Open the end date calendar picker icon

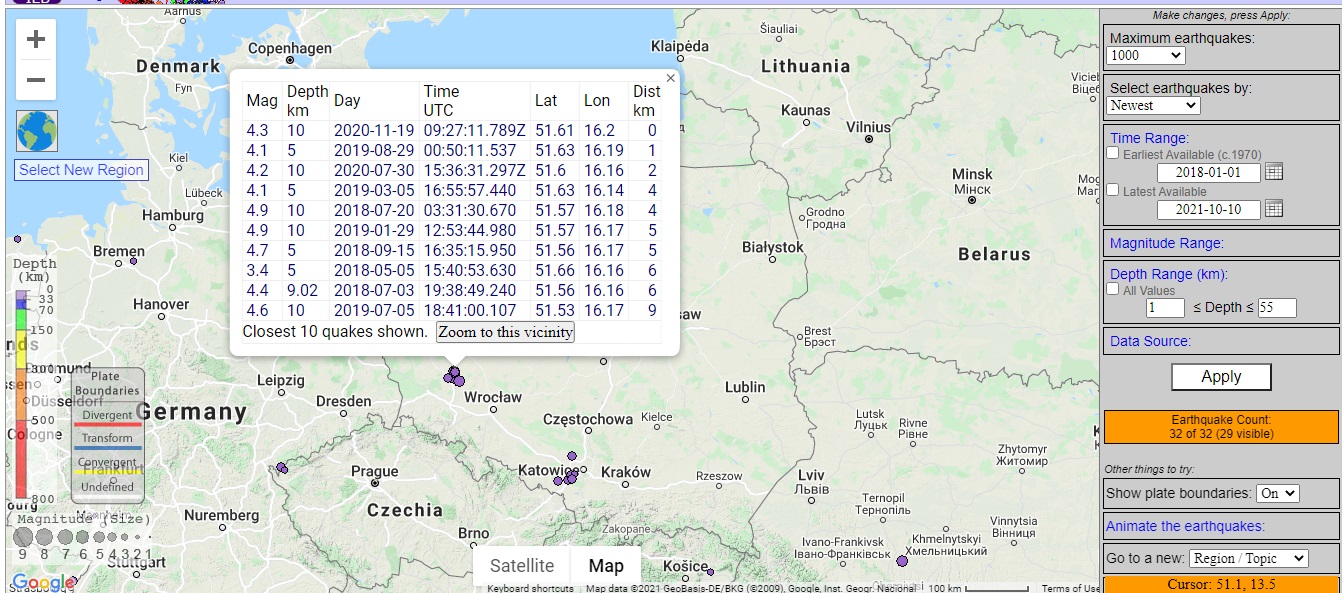pyautogui.click(x=1274, y=208)
